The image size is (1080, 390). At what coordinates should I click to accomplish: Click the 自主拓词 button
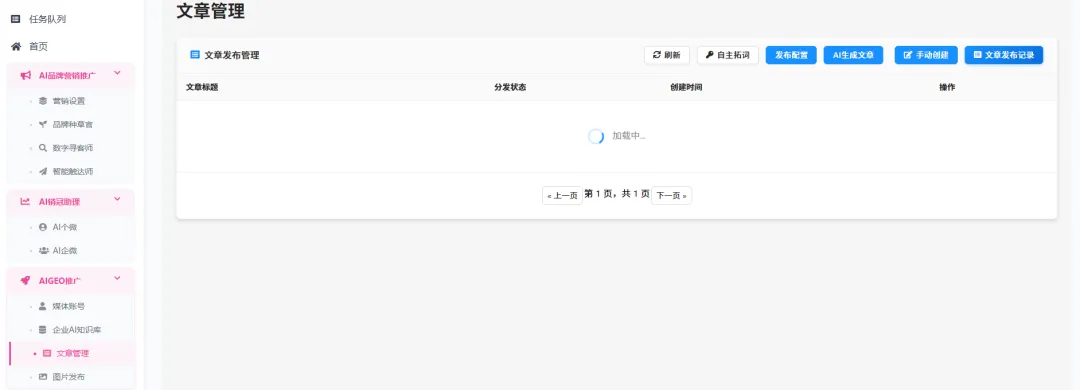click(727, 55)
